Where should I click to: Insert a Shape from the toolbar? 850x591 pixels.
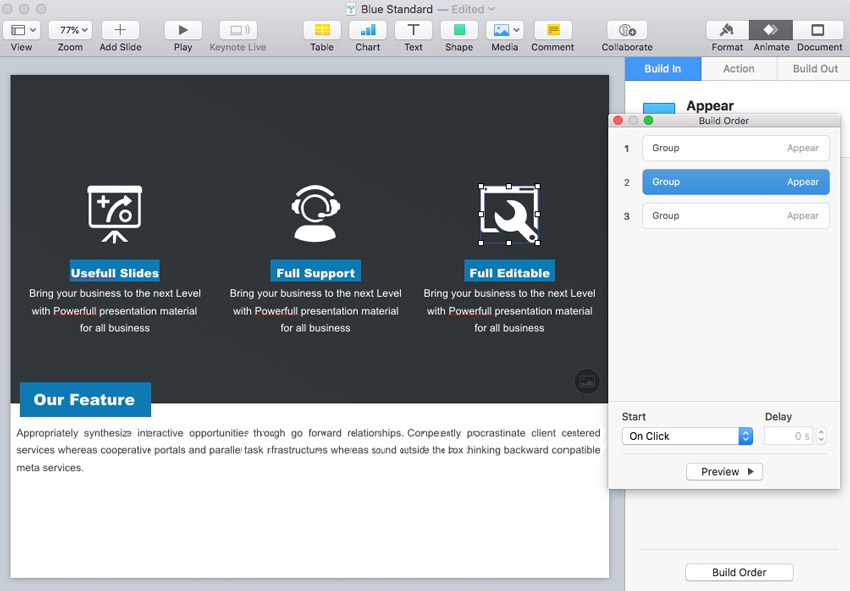459,30
